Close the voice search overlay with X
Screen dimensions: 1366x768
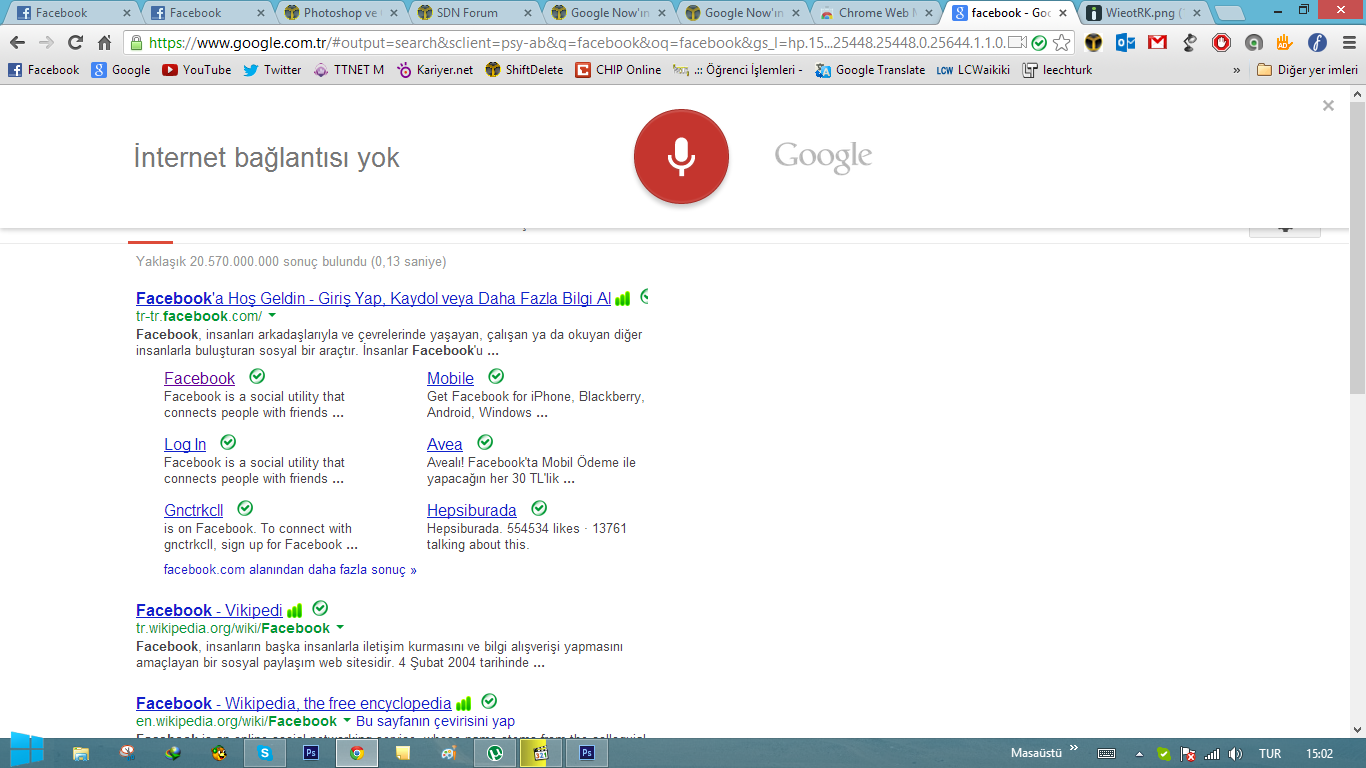pos(1328,105)
